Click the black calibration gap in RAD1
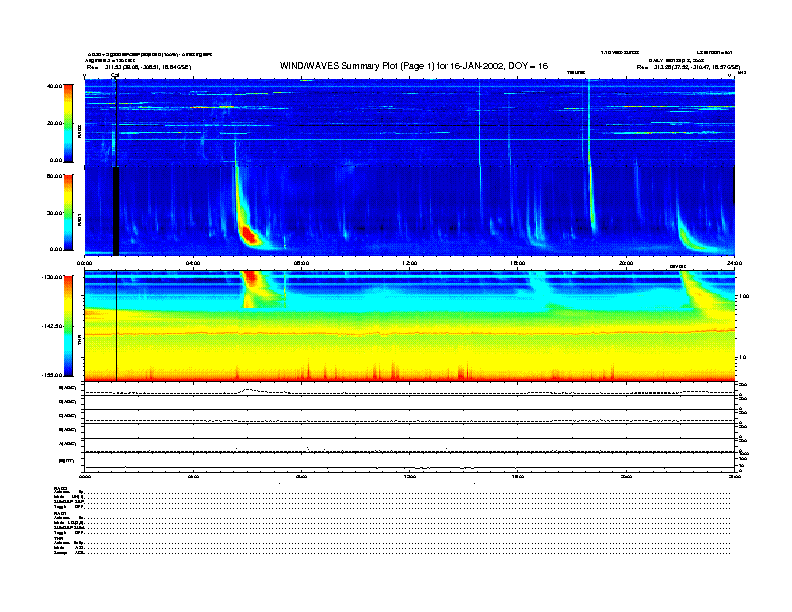The width and height of the screenshot is (792, 612). (x=116, y=211)
